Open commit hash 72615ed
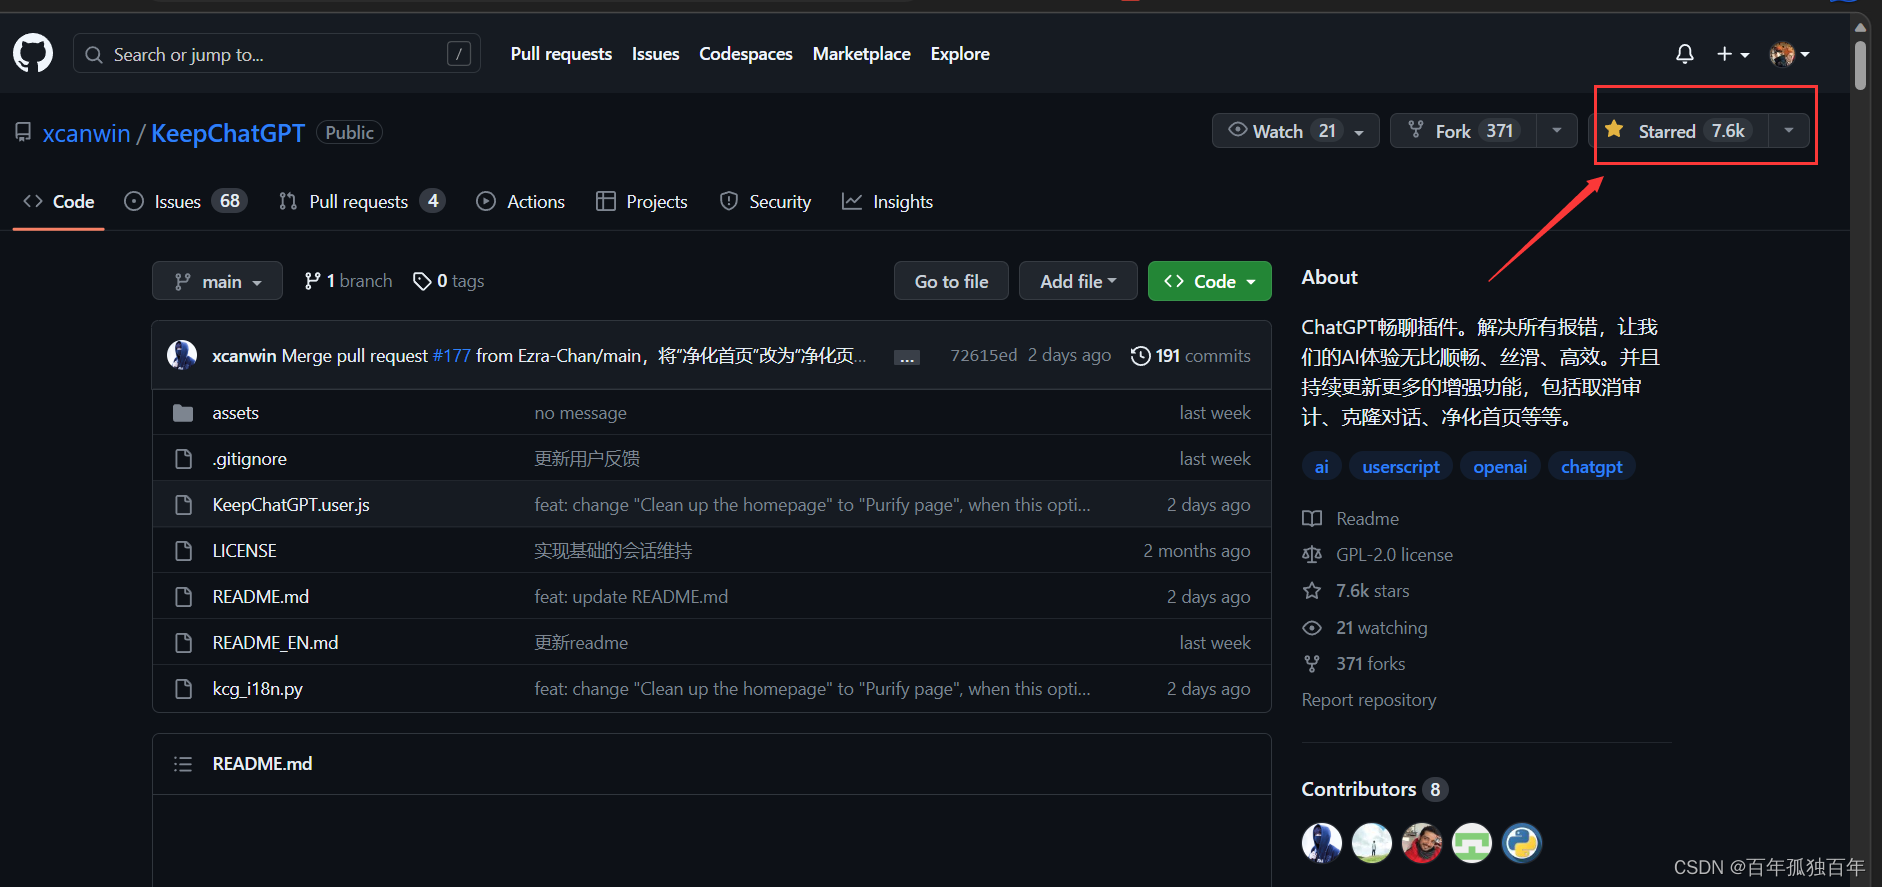This screenshot has width=1882, height=887. [983, 356]
